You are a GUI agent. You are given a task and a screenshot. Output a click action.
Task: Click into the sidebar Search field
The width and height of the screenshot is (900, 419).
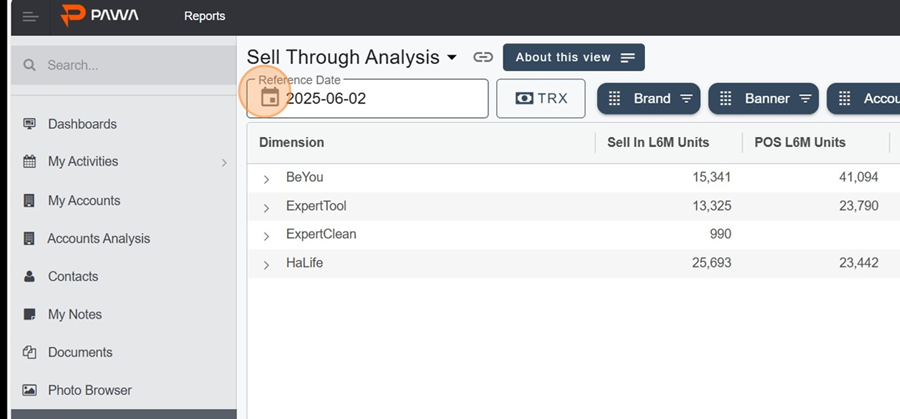click(x=123, y=65)
